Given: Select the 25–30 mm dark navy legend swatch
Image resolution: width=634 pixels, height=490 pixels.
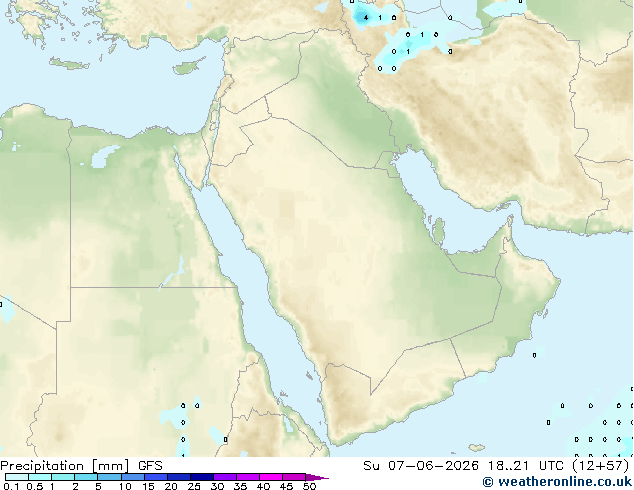Looking at the screenshot, I should pyautogui.click(x=202, y=477).
